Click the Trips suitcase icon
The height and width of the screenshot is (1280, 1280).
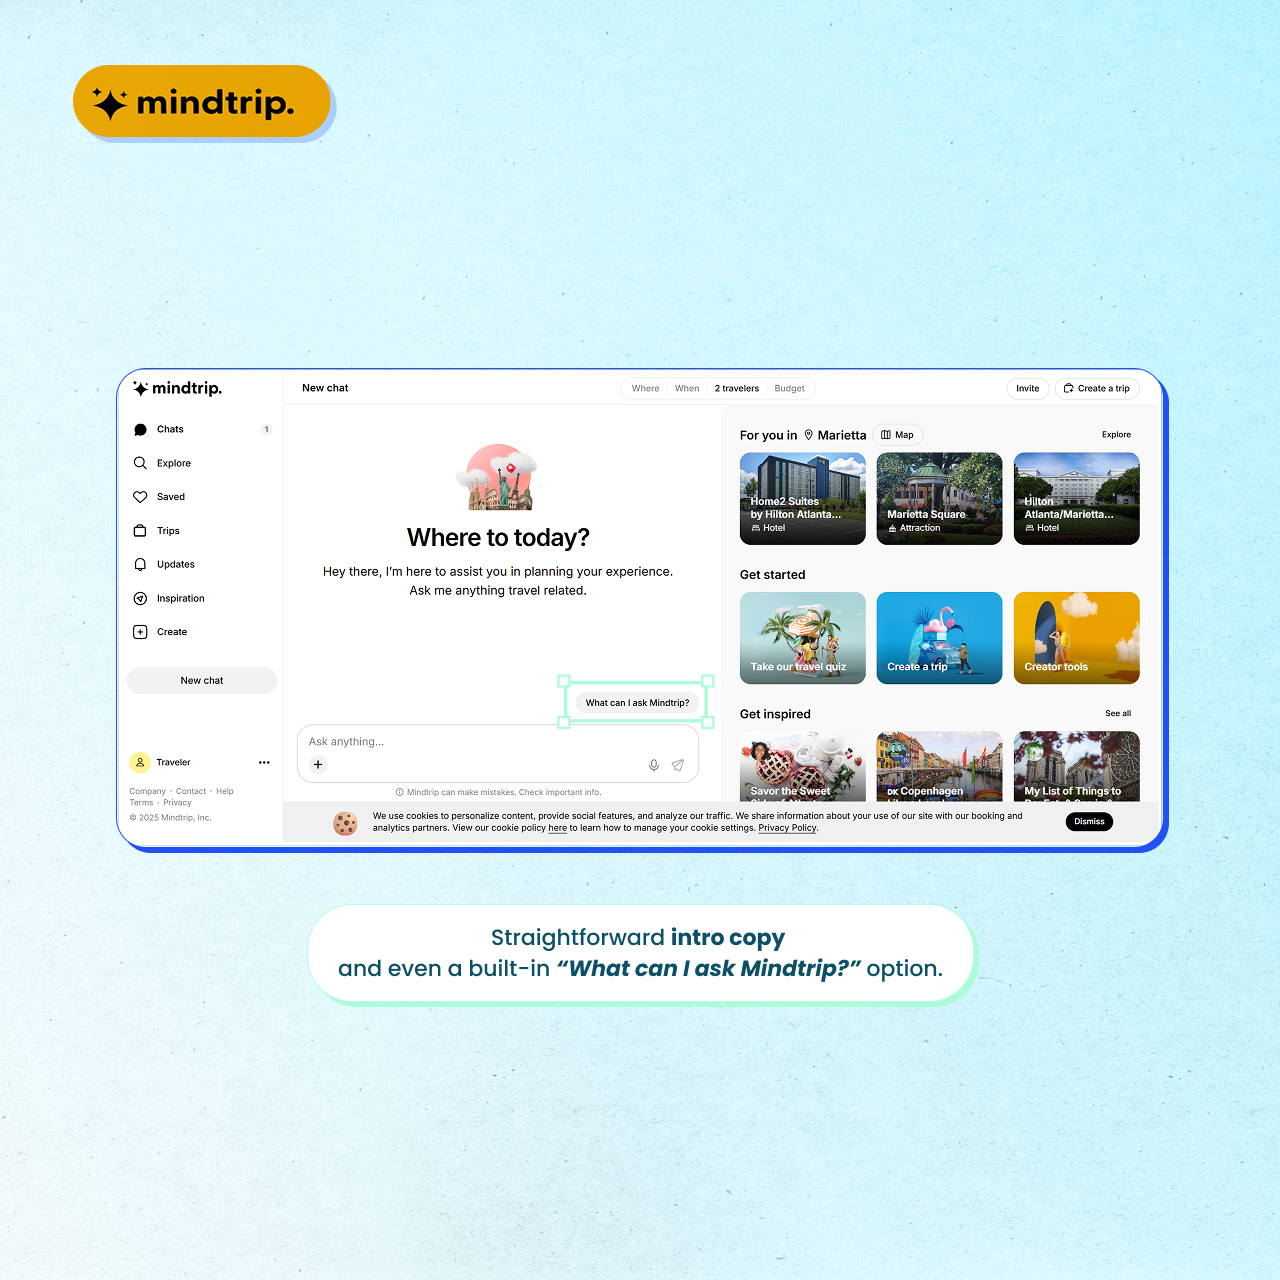[x=140, y=531]
